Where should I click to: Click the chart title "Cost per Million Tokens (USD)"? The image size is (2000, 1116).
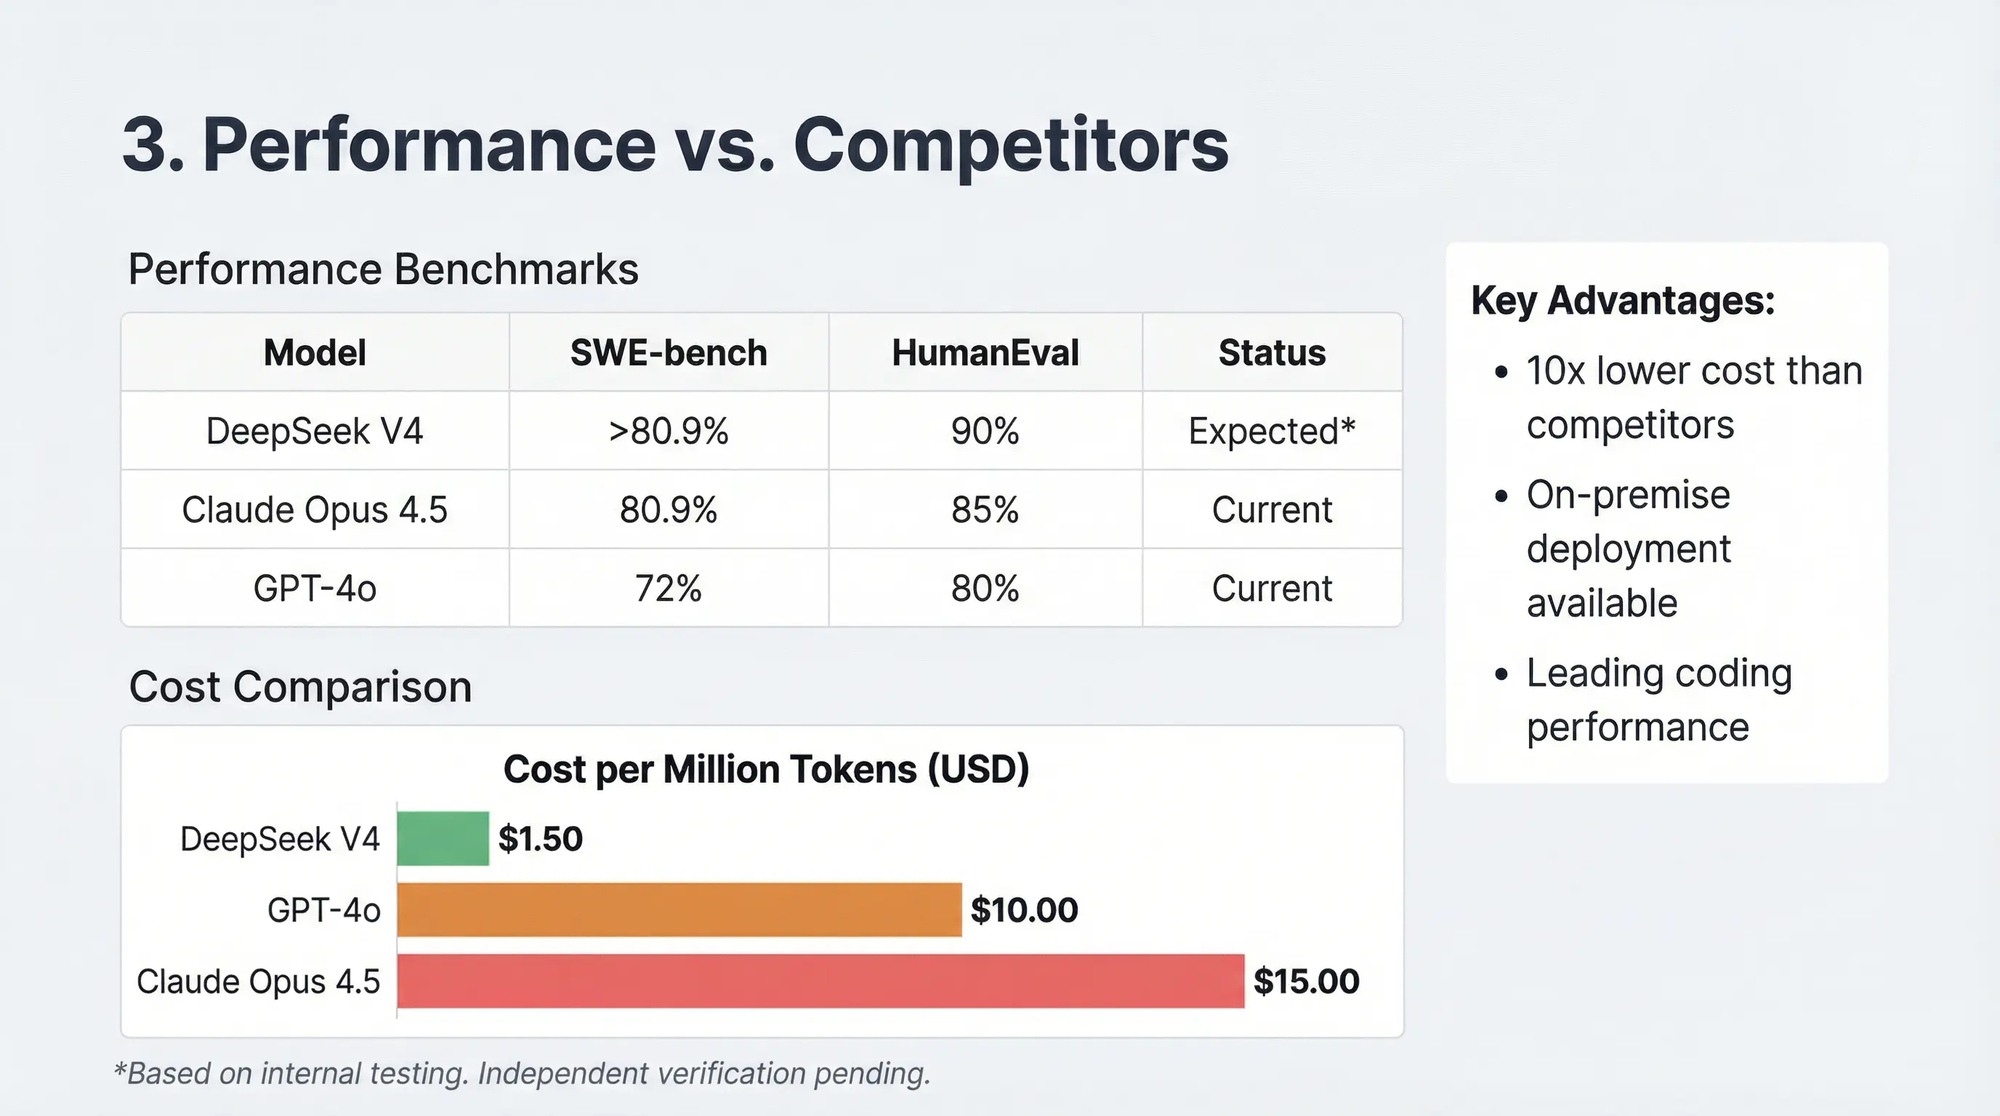point(766,769)
